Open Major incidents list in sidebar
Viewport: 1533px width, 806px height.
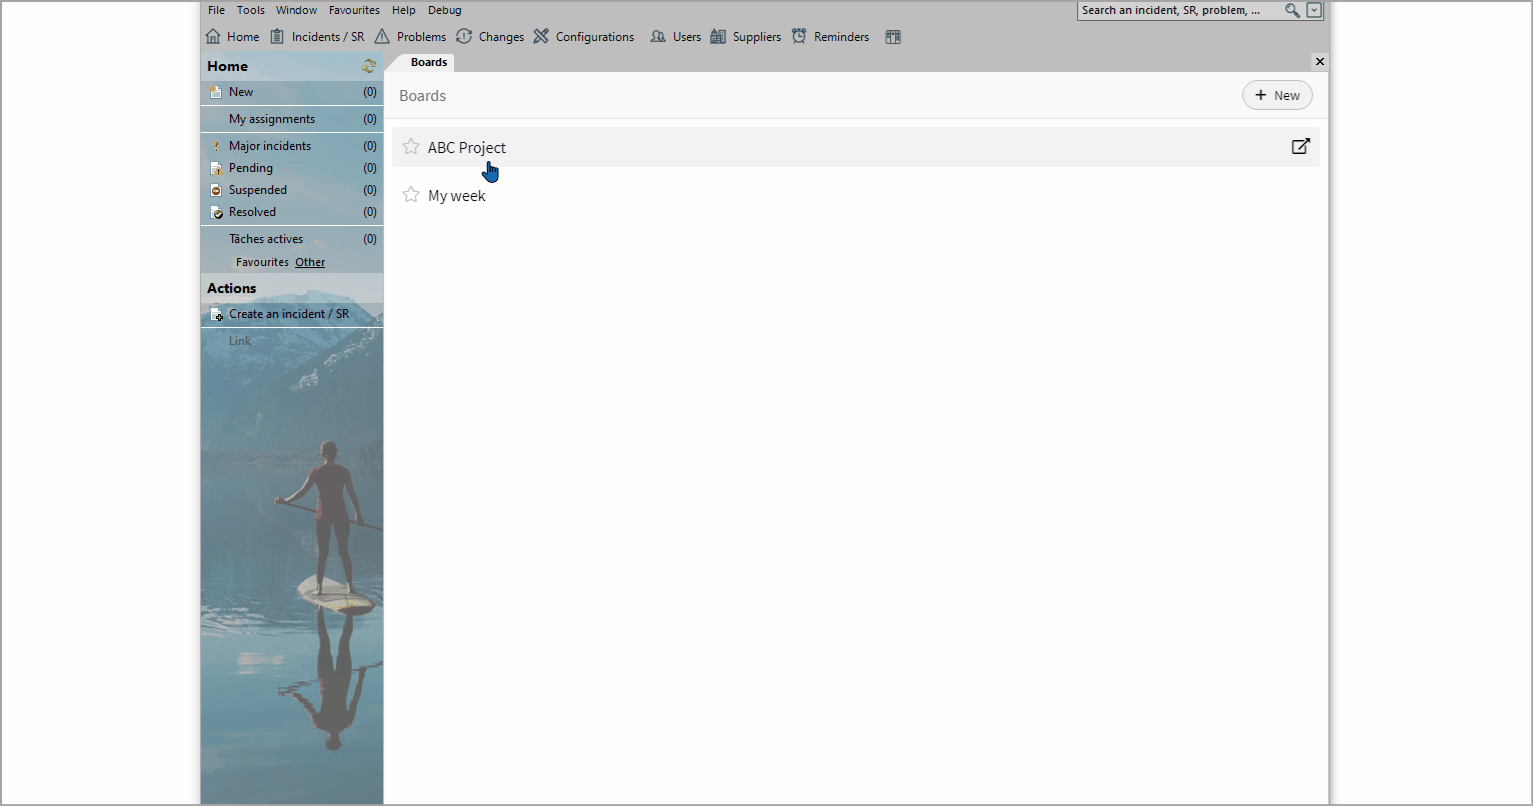(270, 146)
